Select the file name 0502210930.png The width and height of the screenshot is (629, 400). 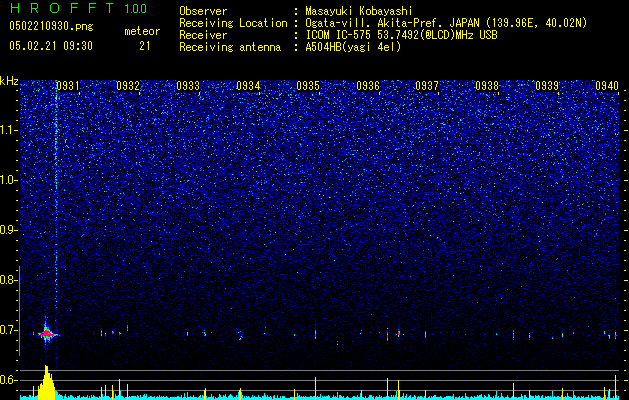pyautogui.click(x=51, y=27)
